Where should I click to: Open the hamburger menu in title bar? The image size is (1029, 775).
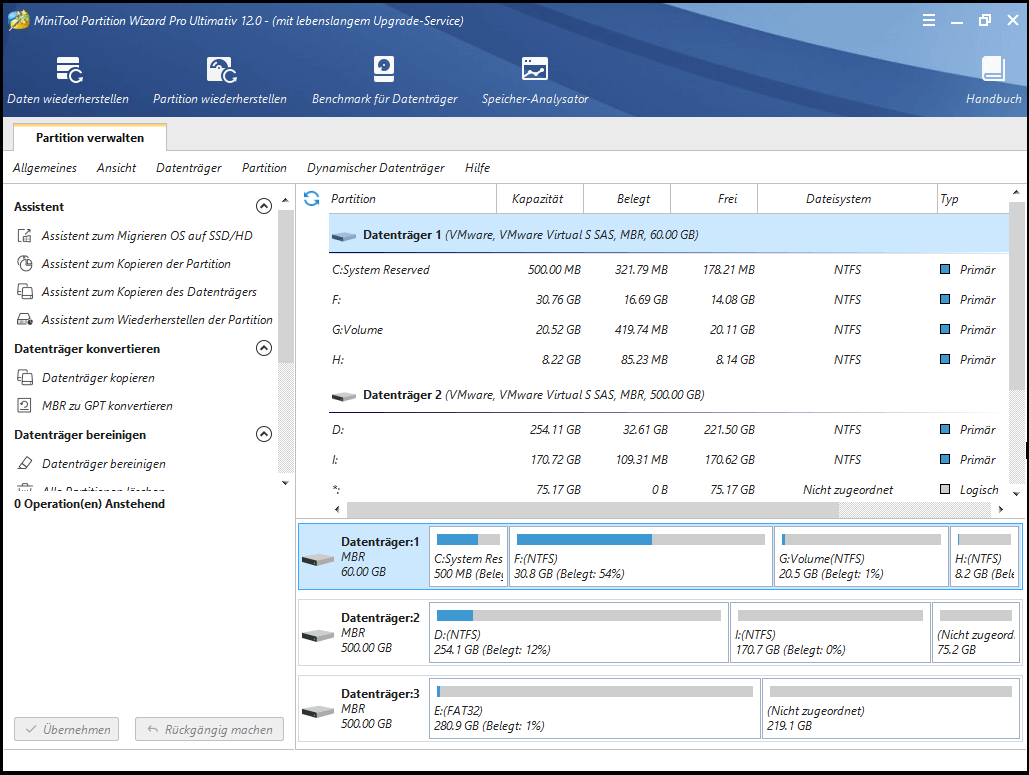coord(929,20)
